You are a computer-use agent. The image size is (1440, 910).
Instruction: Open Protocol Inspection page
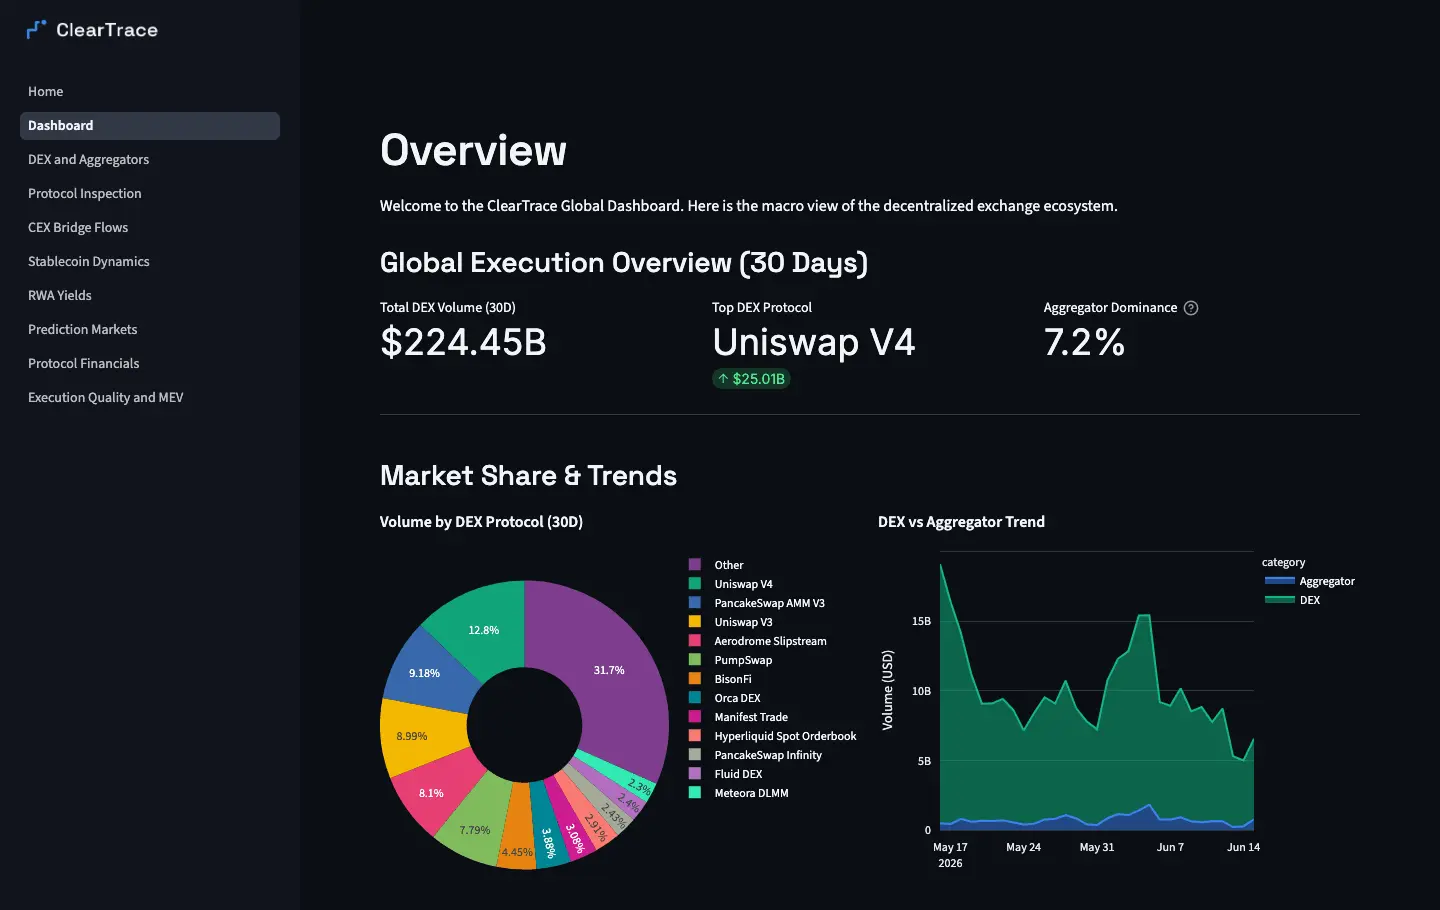[x=150, y=194]
